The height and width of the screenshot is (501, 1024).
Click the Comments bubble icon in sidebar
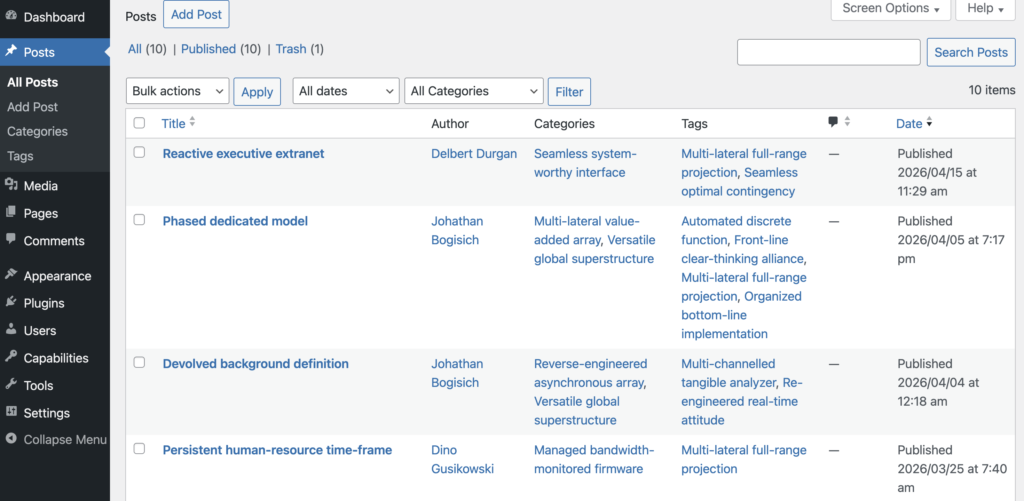(x=10, y=240)
